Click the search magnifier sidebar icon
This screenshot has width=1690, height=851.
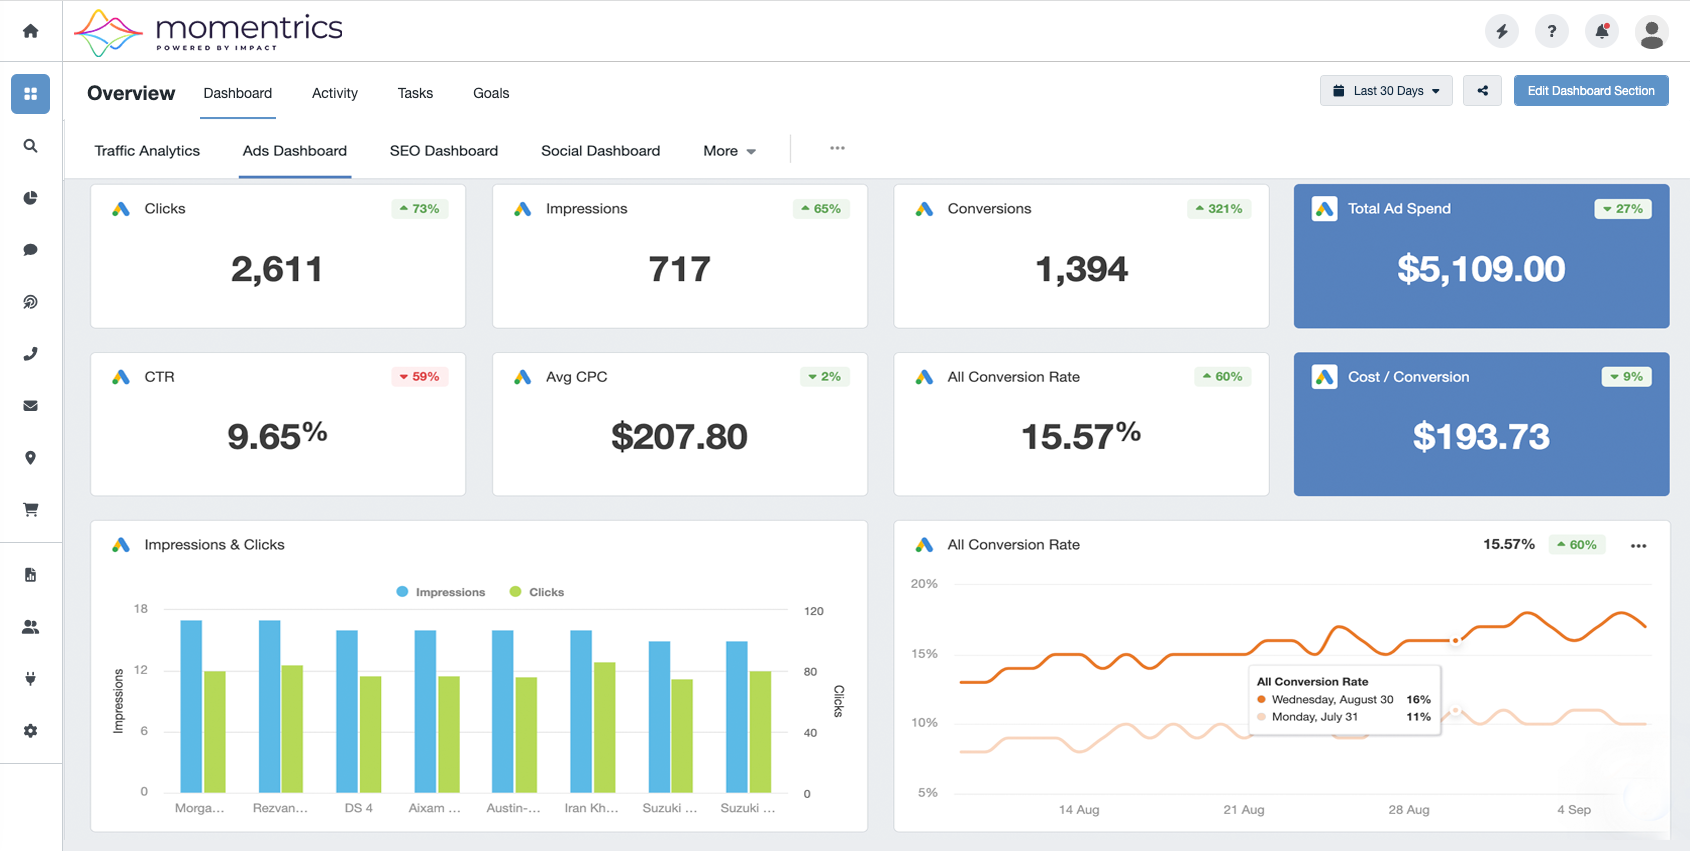[31, 146]
